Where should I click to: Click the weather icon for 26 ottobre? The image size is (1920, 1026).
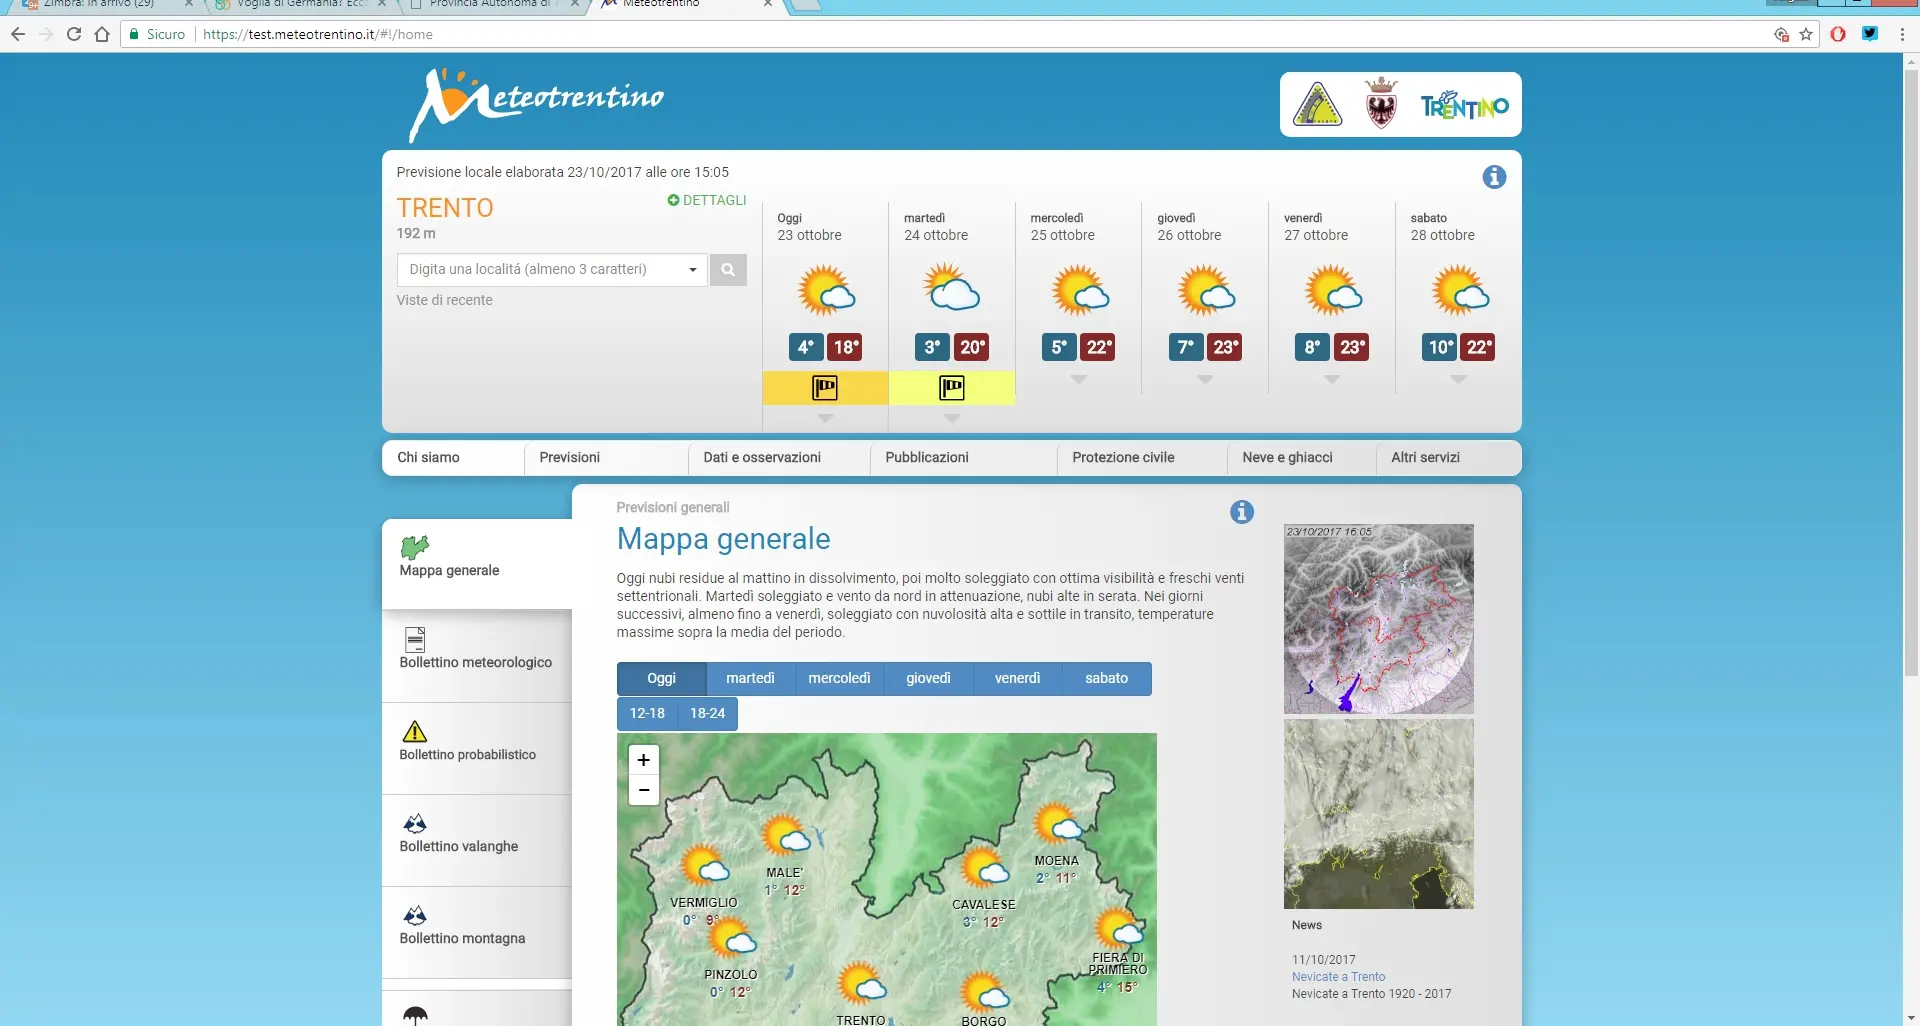click(x=1206, y=291)
